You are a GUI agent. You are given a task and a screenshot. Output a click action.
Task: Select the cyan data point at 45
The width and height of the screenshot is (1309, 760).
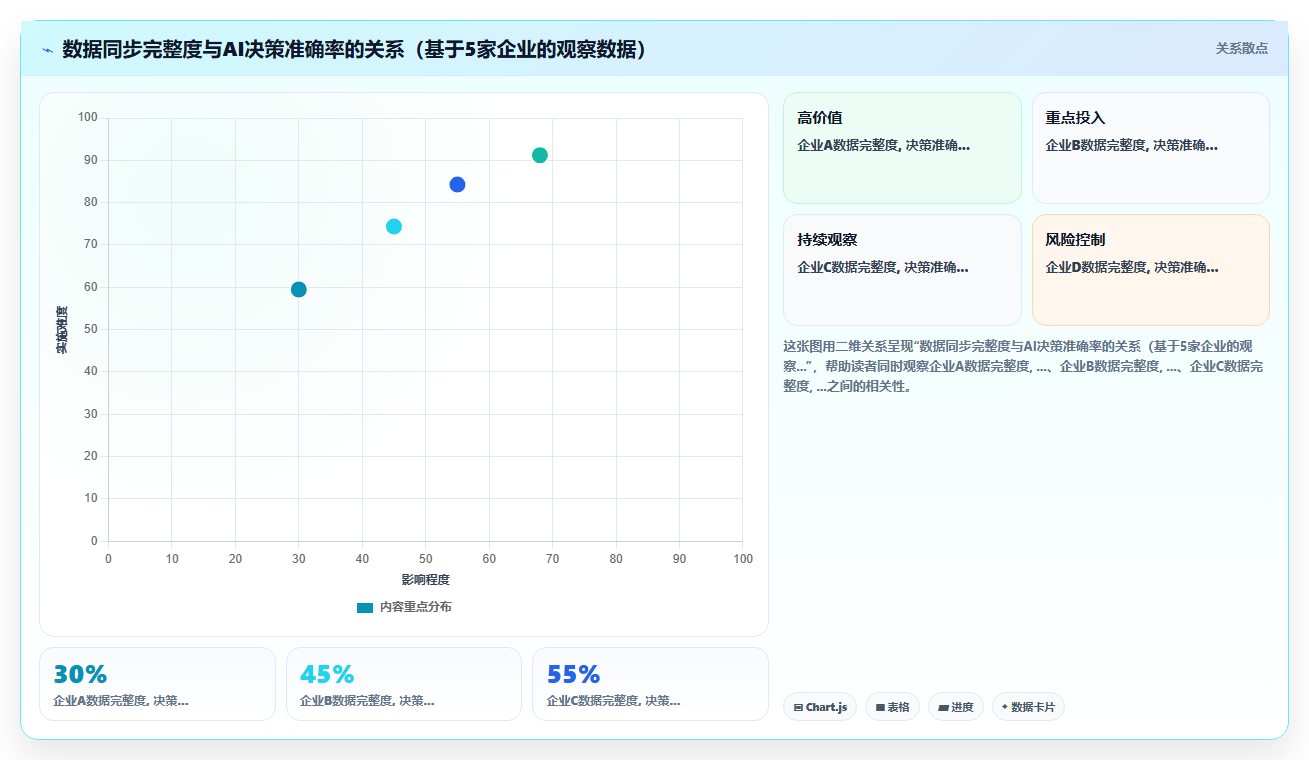pyautogui.click(x=394, y=226)
